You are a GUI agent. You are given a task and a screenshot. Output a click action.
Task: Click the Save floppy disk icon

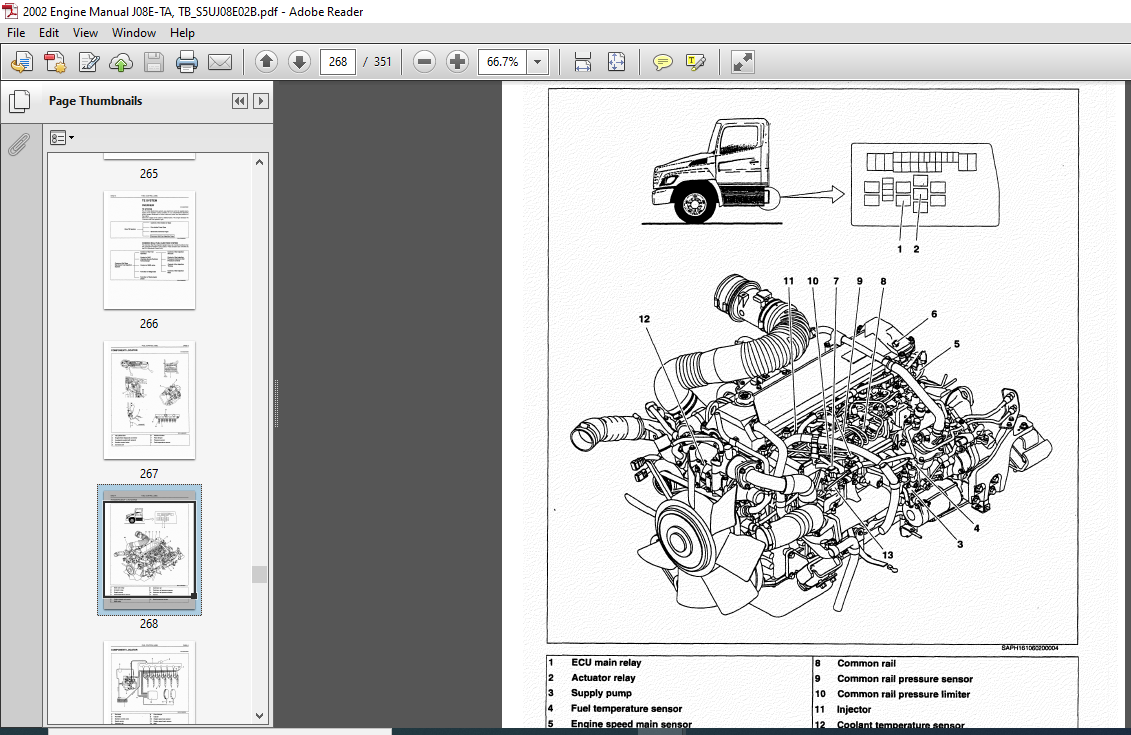(154, 62)
